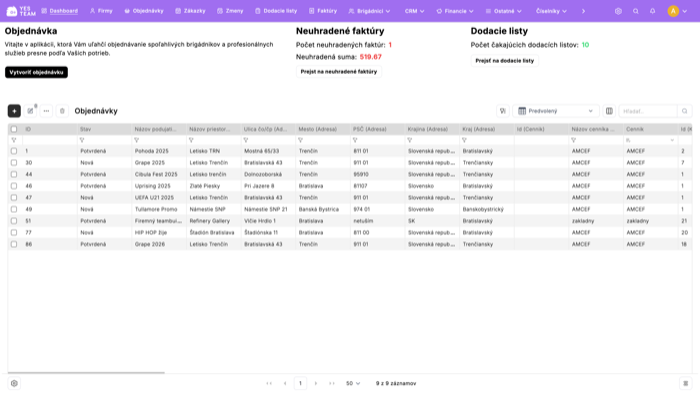Expand the Financie menu
The height and width of the screenshot is (393, 700).
coord(455,11)
